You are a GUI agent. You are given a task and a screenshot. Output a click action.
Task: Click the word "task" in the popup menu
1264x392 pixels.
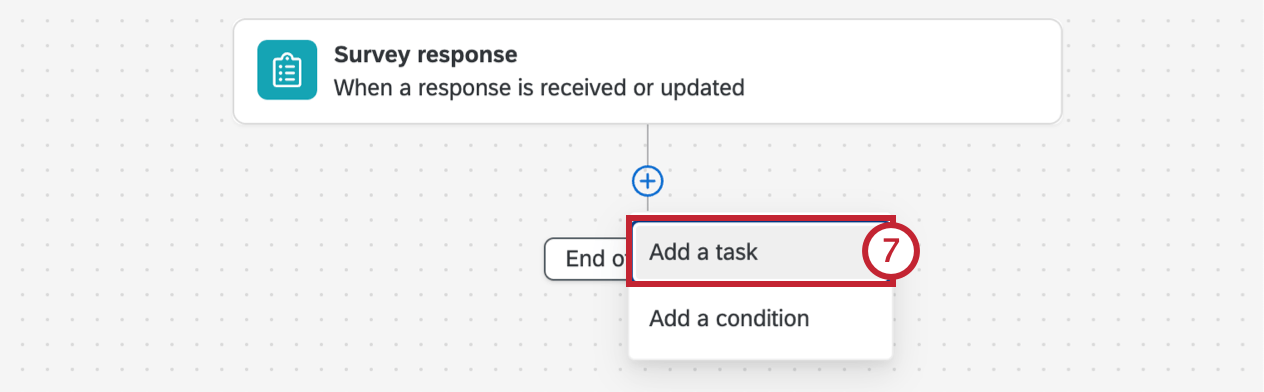pos(736,253)
